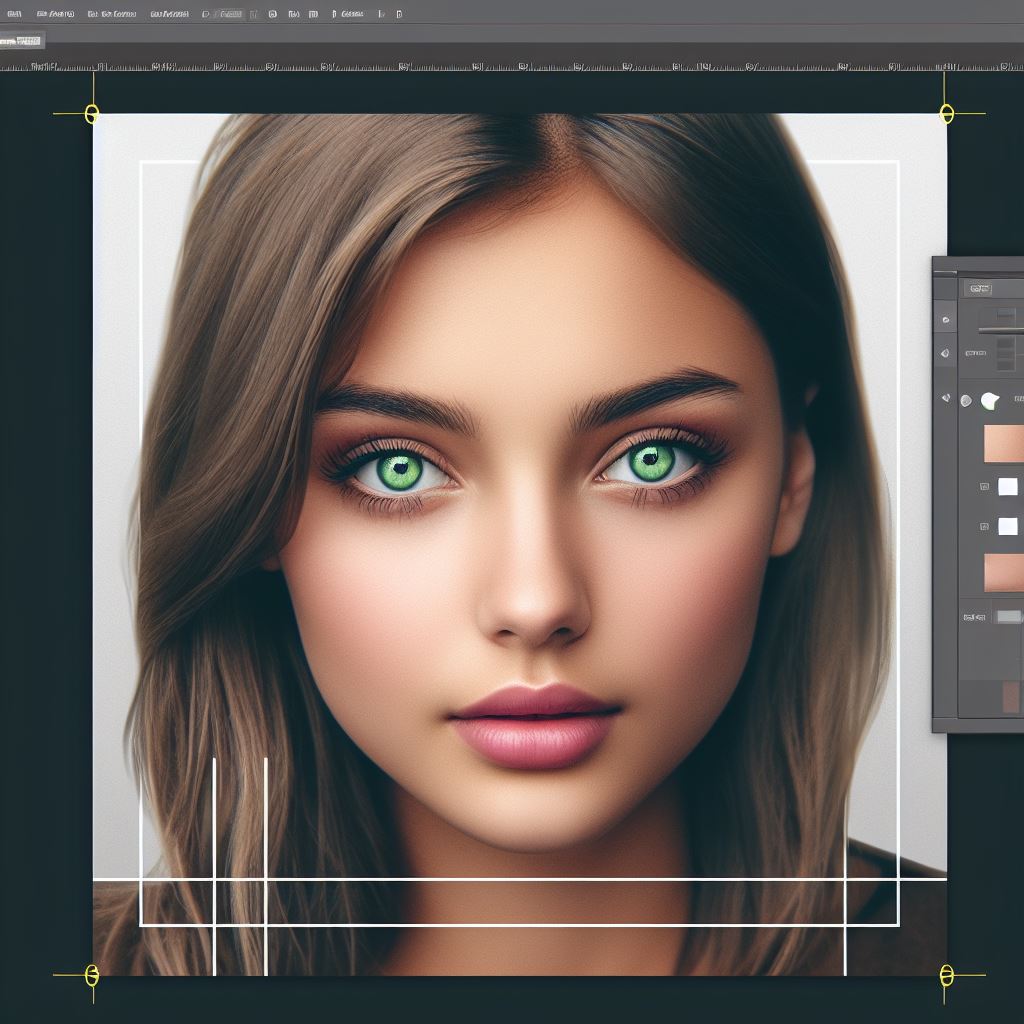The width and height of the screenshot is (1024, 1024).
Task: Open the gray dropdown near the panel bottom
Action: (1008, 617)
